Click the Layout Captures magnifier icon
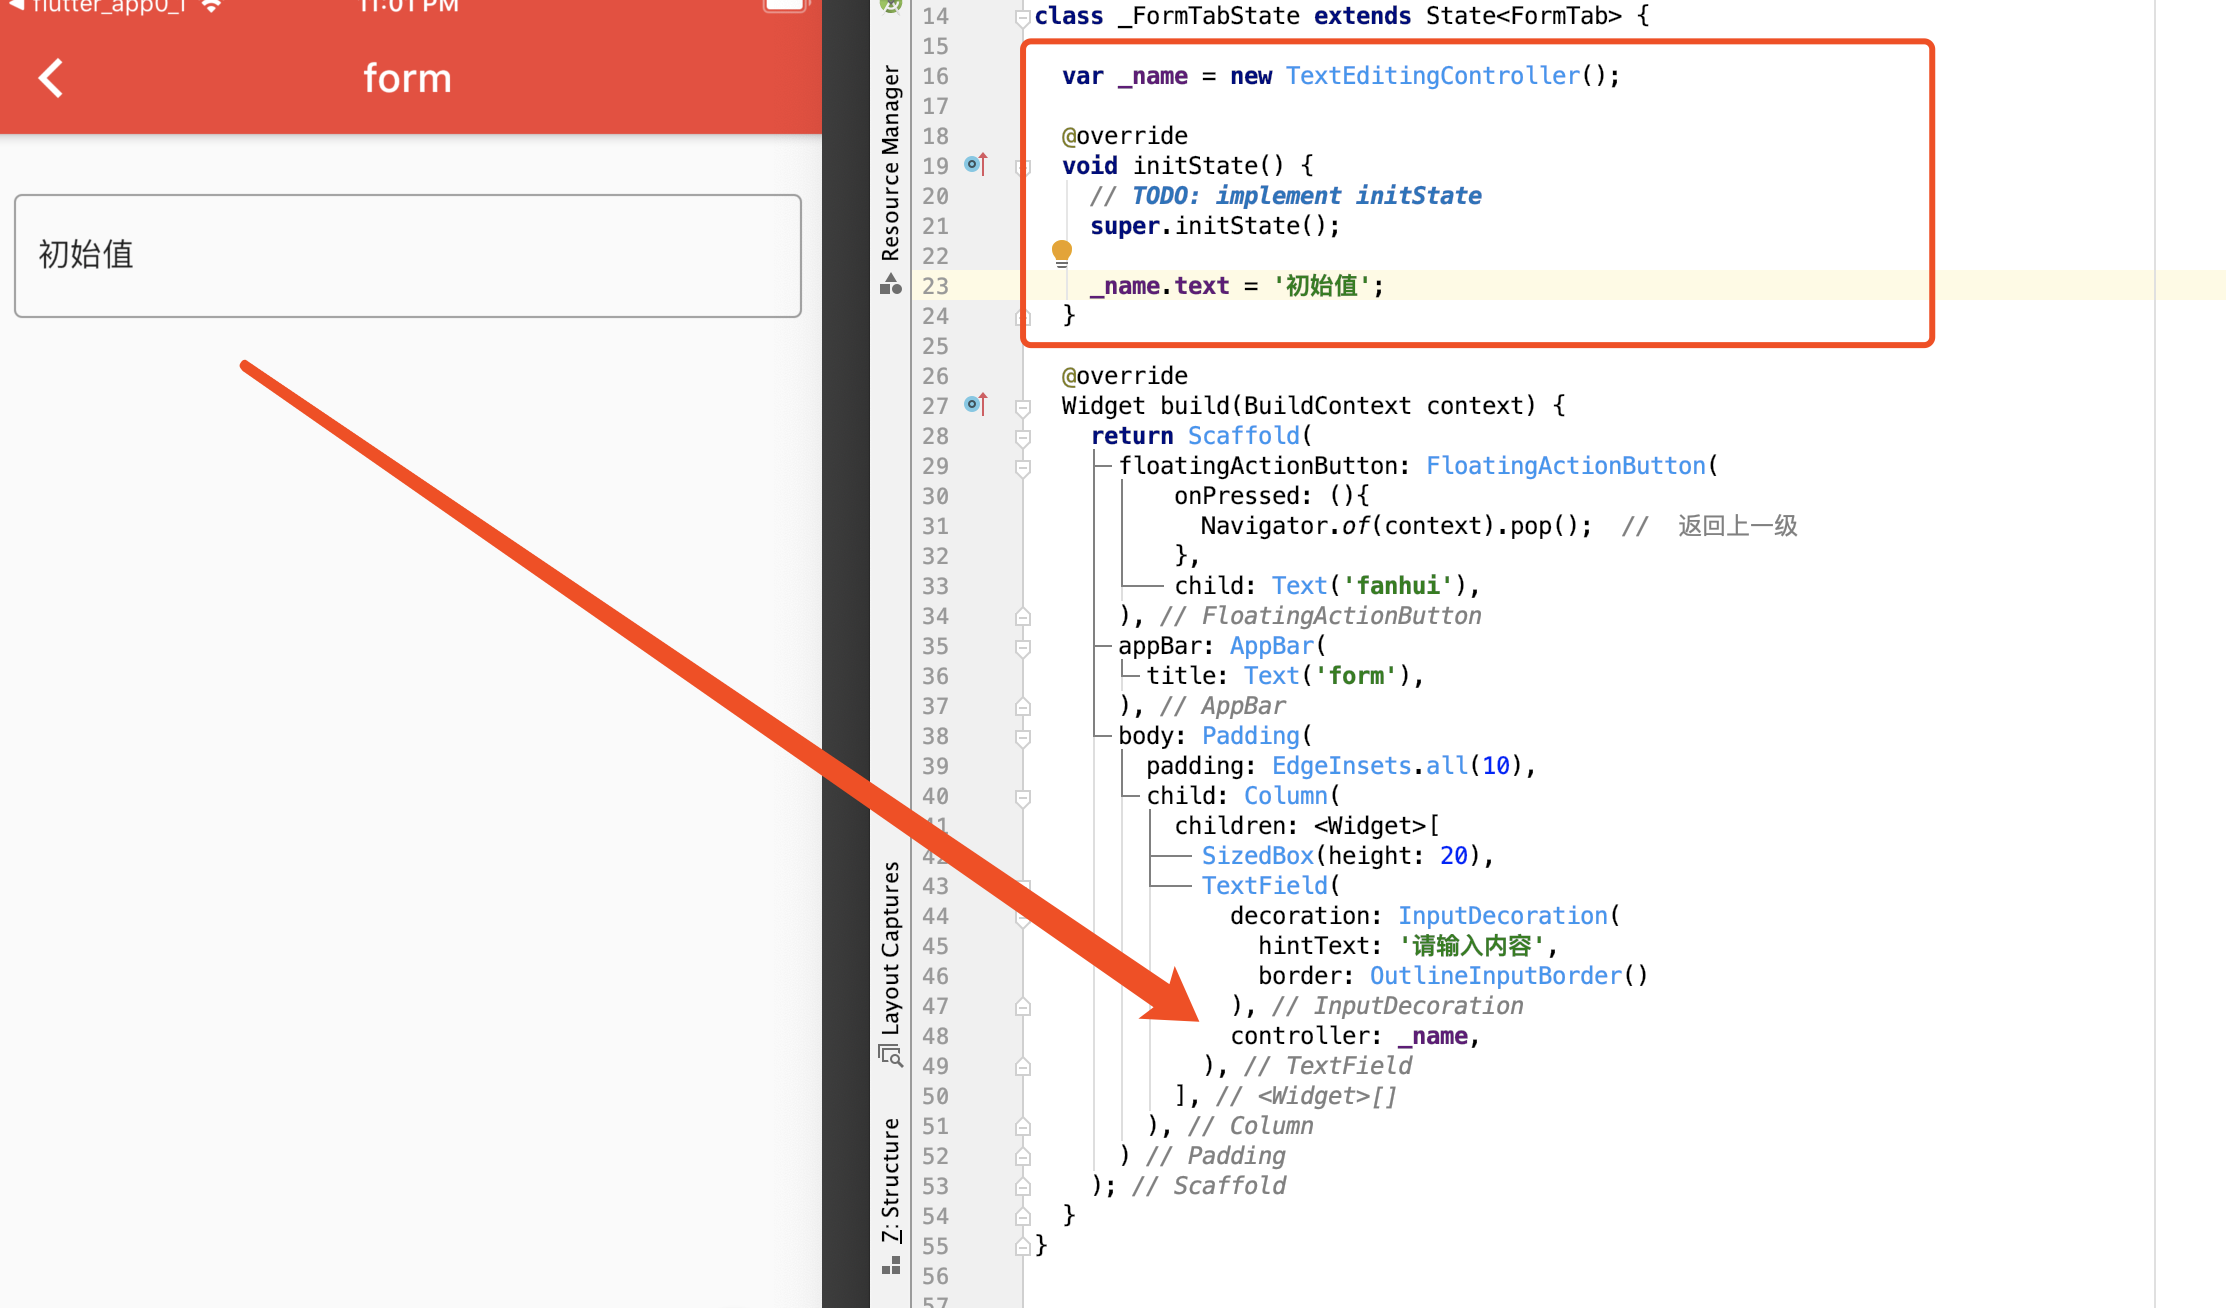2226x1308 pixels. 890,1055
